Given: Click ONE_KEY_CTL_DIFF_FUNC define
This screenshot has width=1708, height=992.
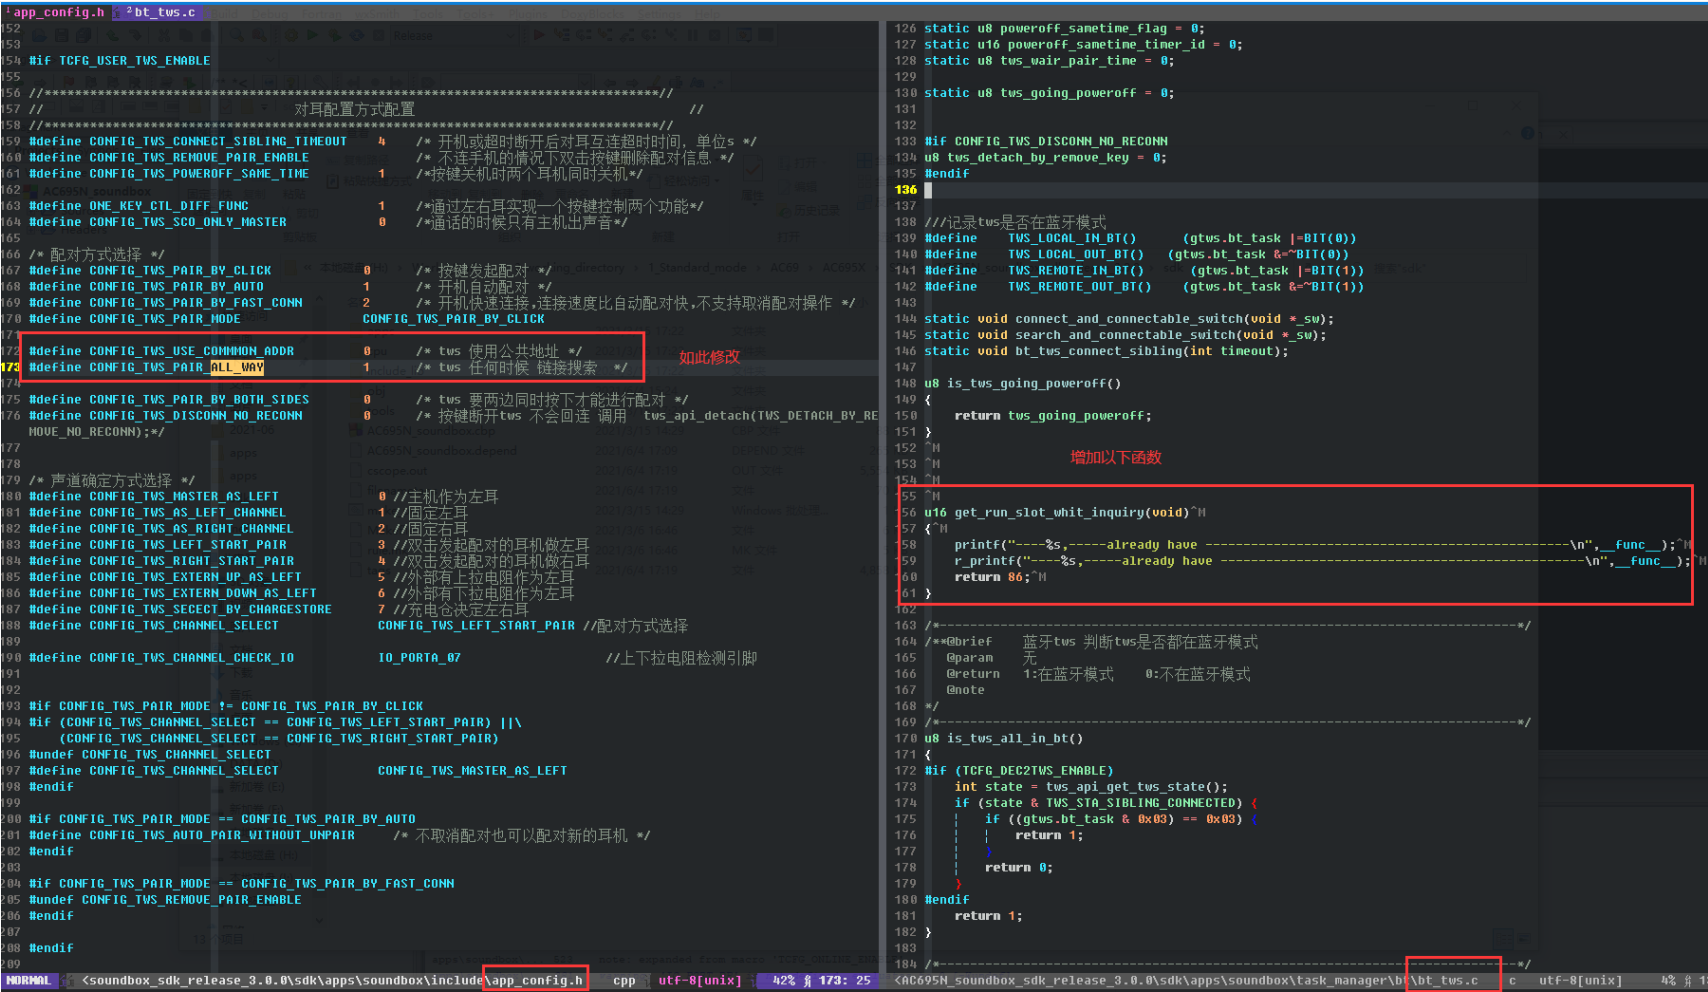Looking at the screenshot, I should [x=168, y=206].
